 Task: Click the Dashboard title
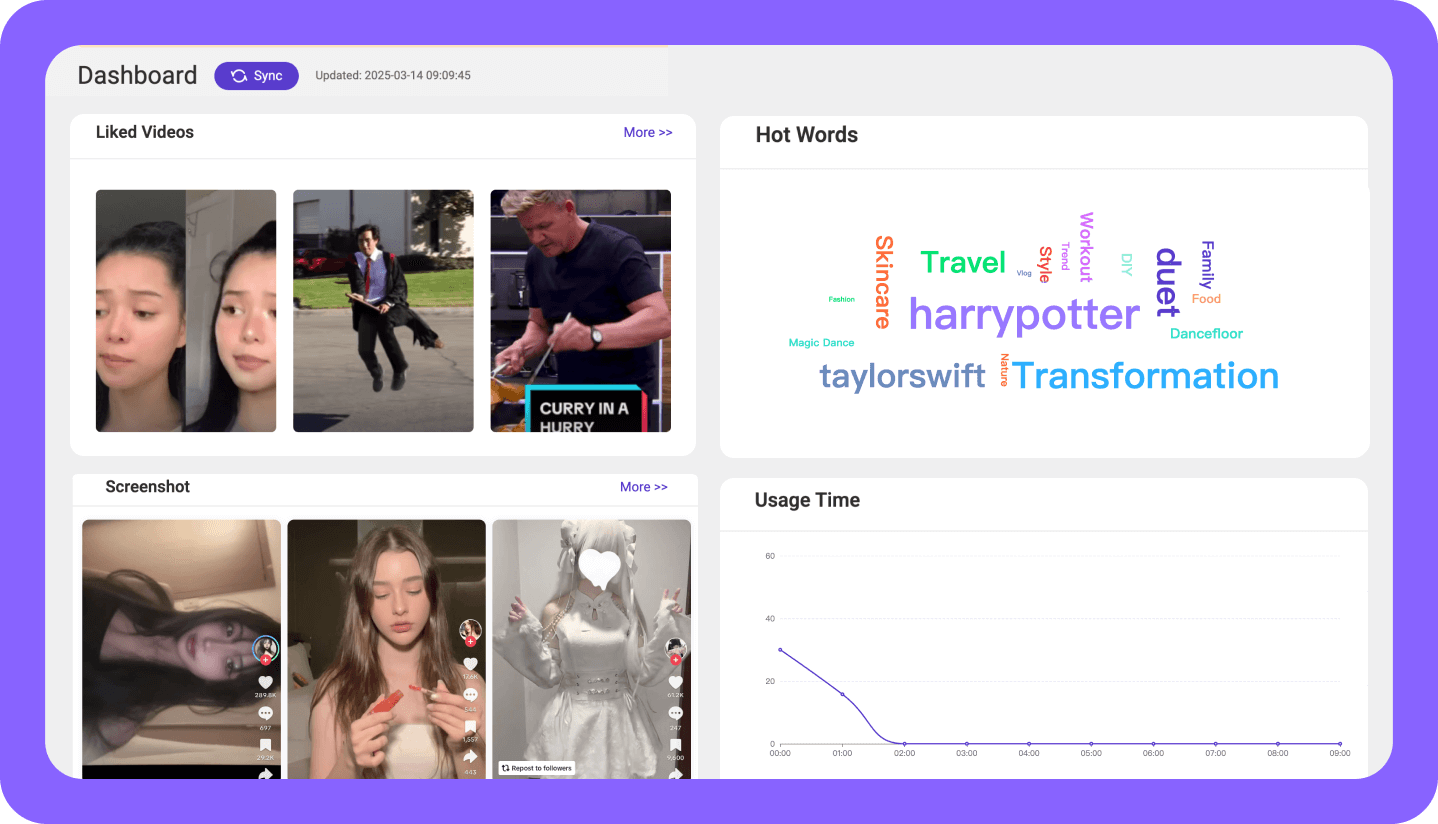coord(137,76)
